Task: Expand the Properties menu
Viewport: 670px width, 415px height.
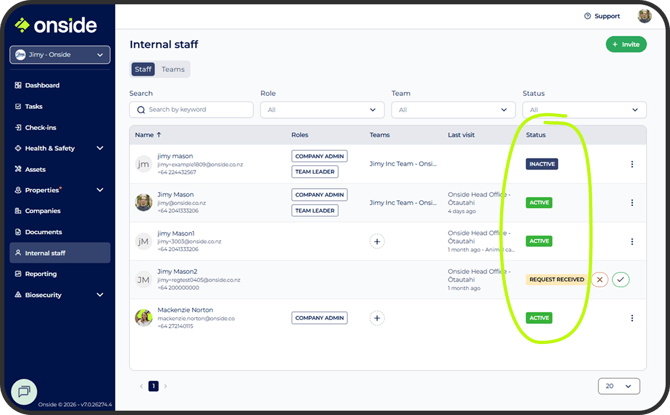Action: pyautogui.click(x=59, y=190)
